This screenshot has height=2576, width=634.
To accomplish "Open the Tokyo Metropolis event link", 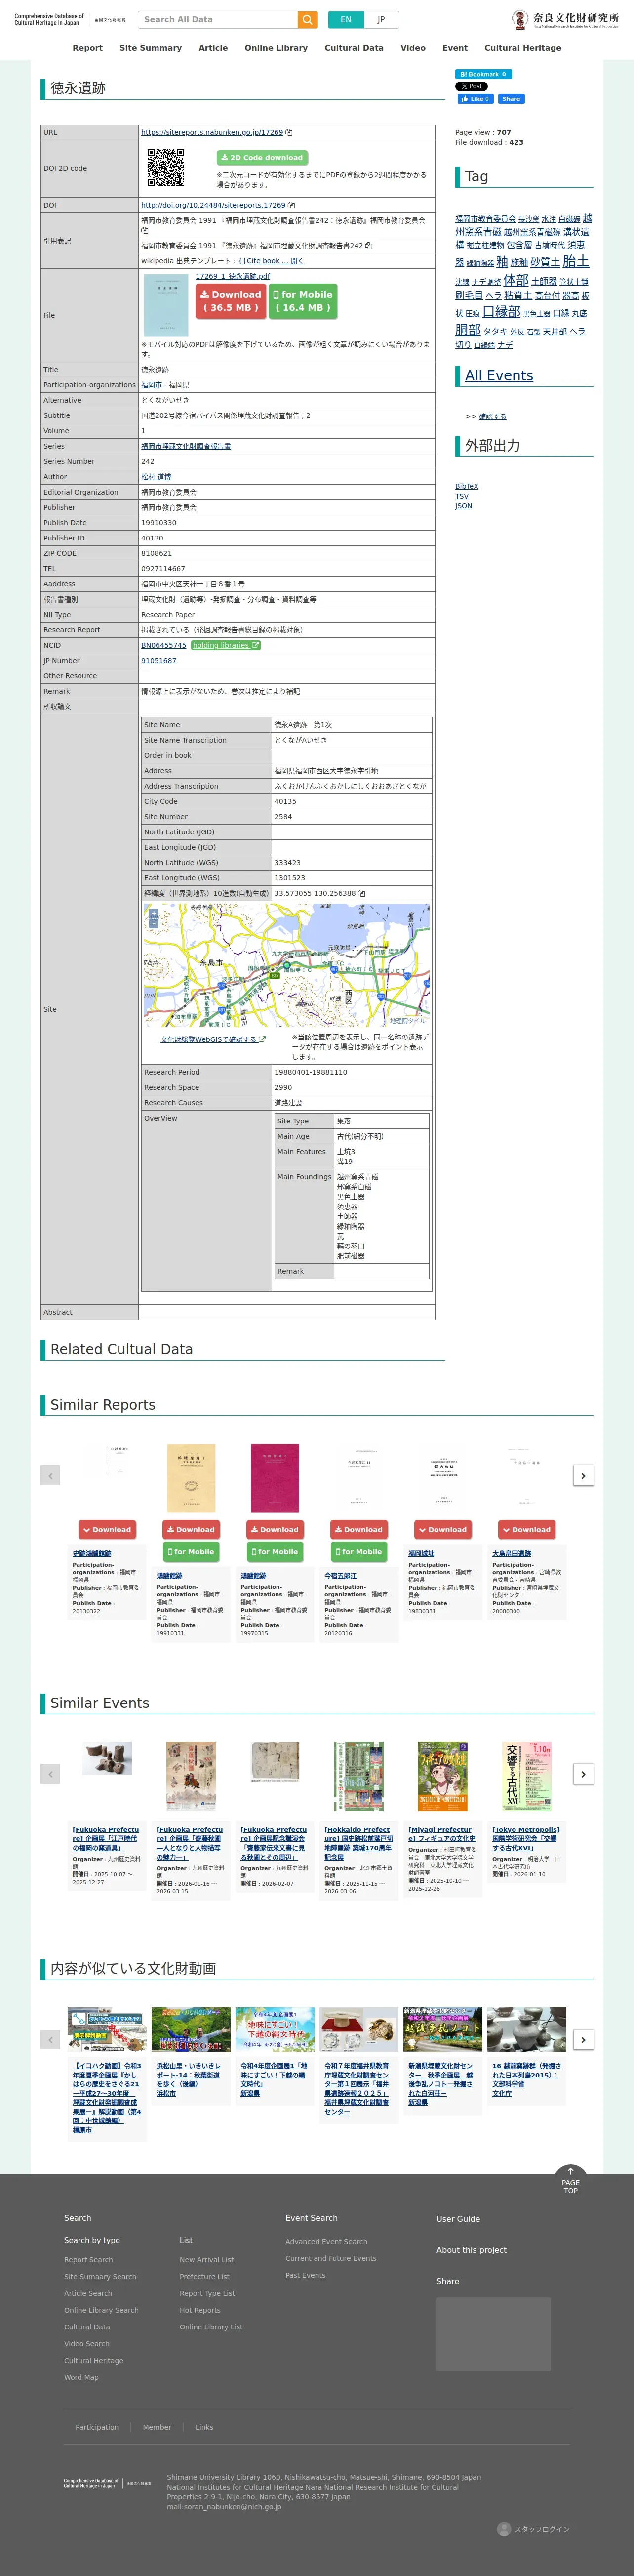I will [x=526, y=1838].
